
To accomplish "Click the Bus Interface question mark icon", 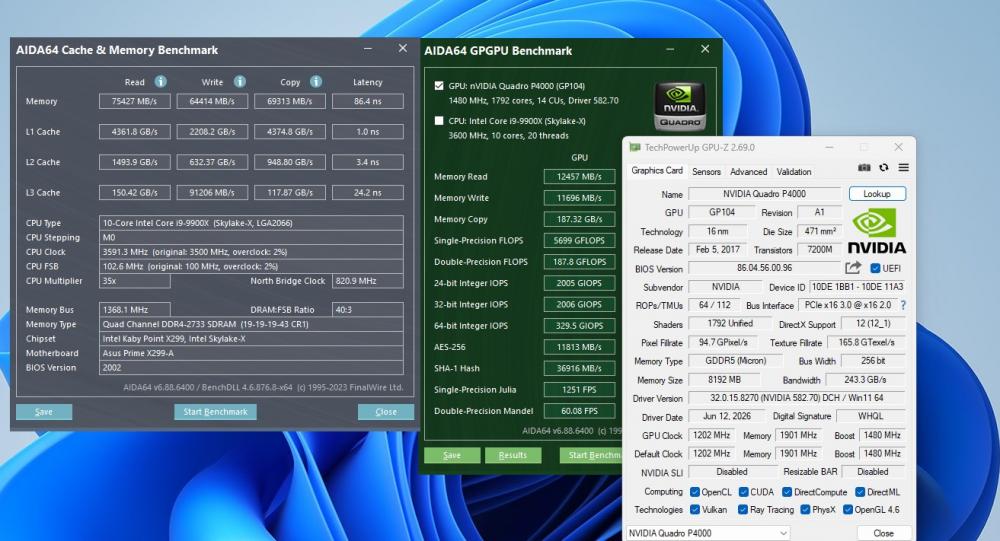I will pos(903,306).
